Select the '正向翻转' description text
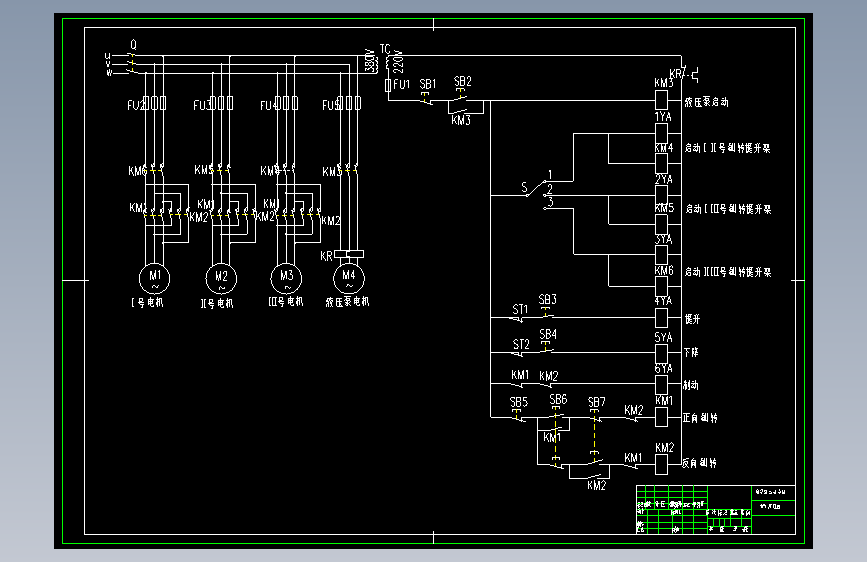This screenshot has width=867, height=562. tap(700, 418)
